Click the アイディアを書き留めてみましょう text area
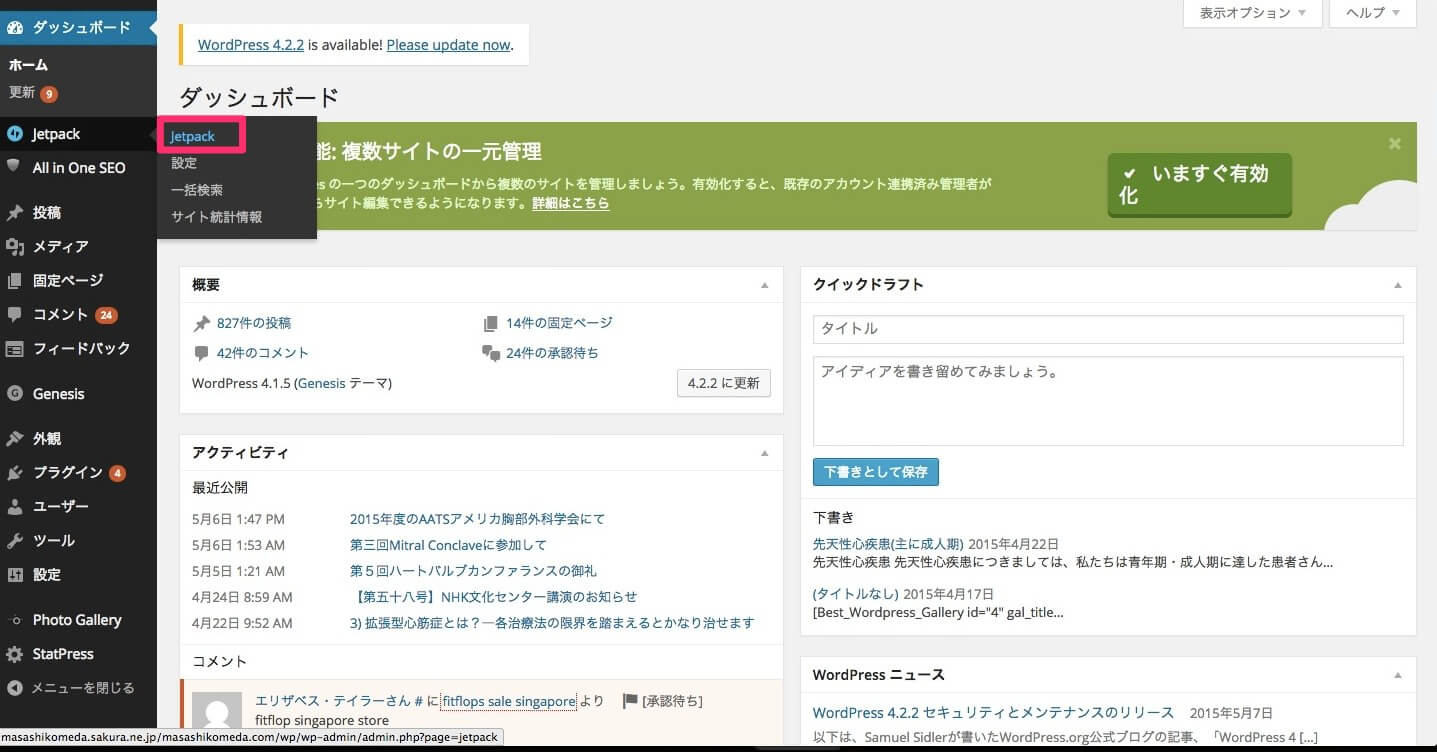1437x752 pixels. 1108,401
